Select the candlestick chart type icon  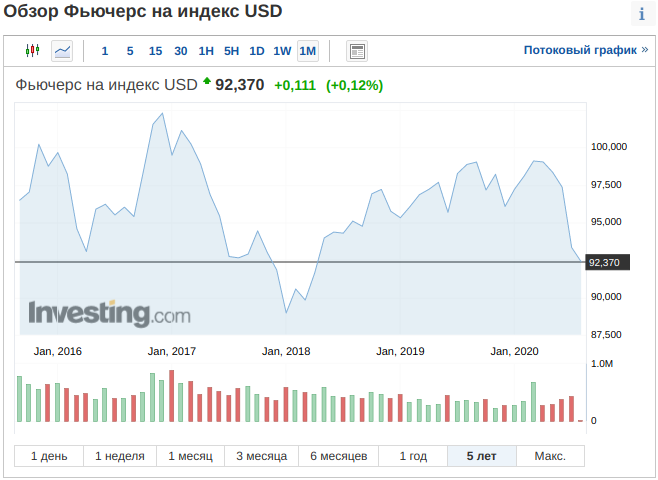[32, 50]
